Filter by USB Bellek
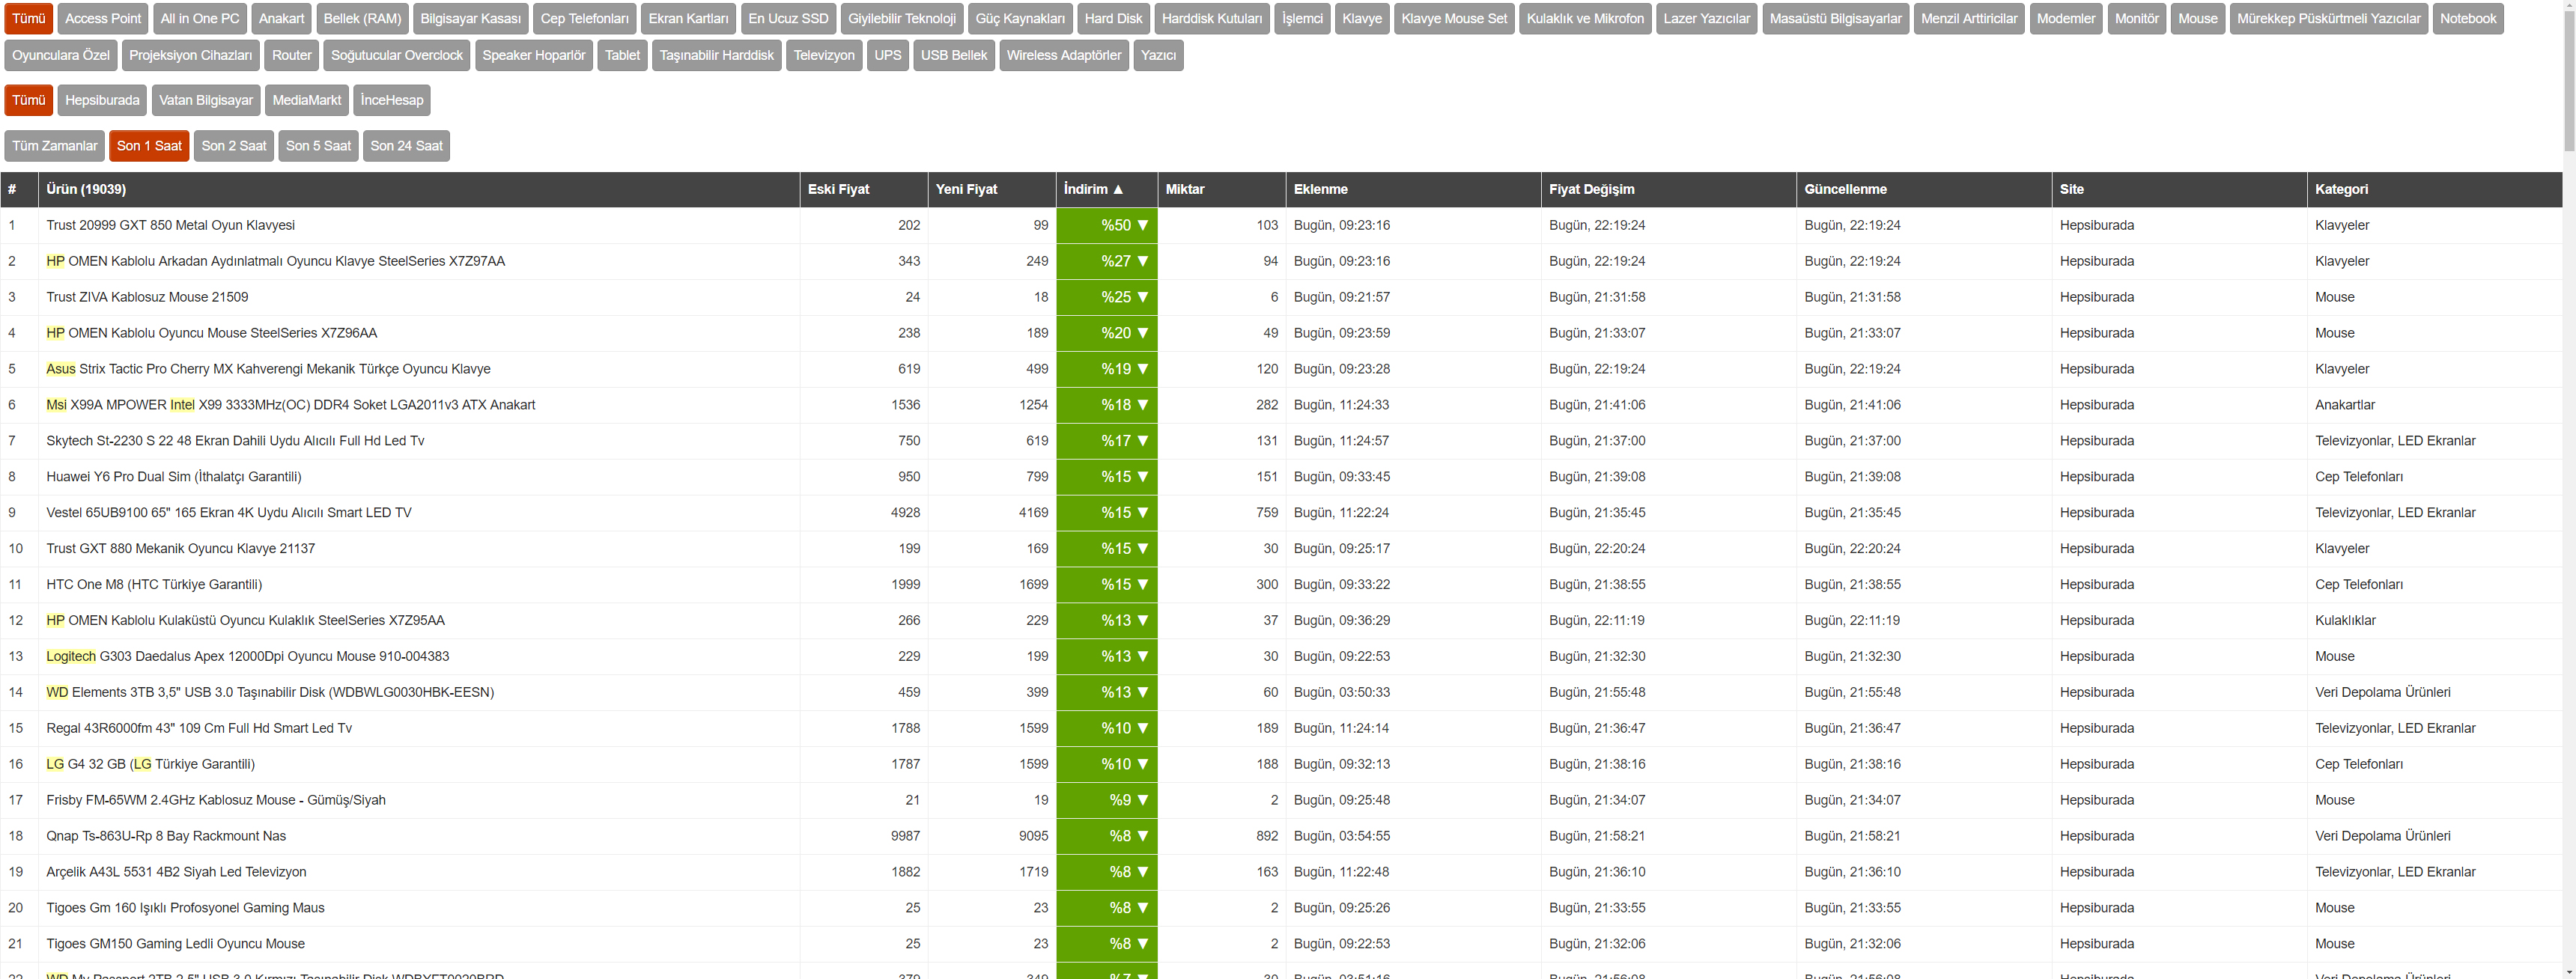Screen dimensions: 2576x979 (954, 55)
